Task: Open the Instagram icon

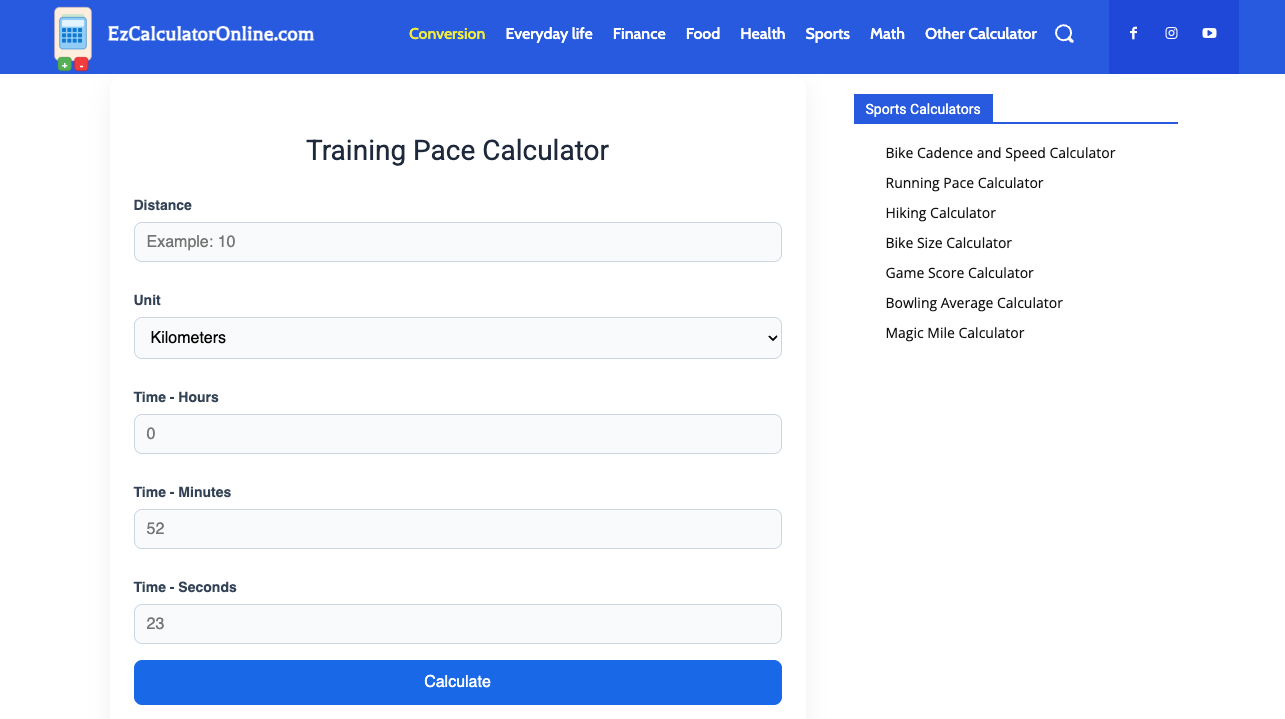Action: pos(1171,33)
